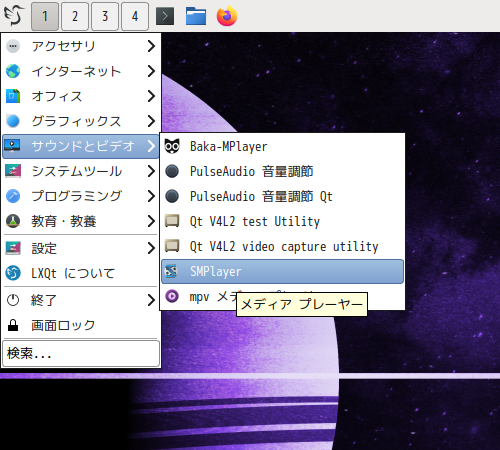
Task: Click the 画面ロック padlock icon
Action: pos(13,325)
